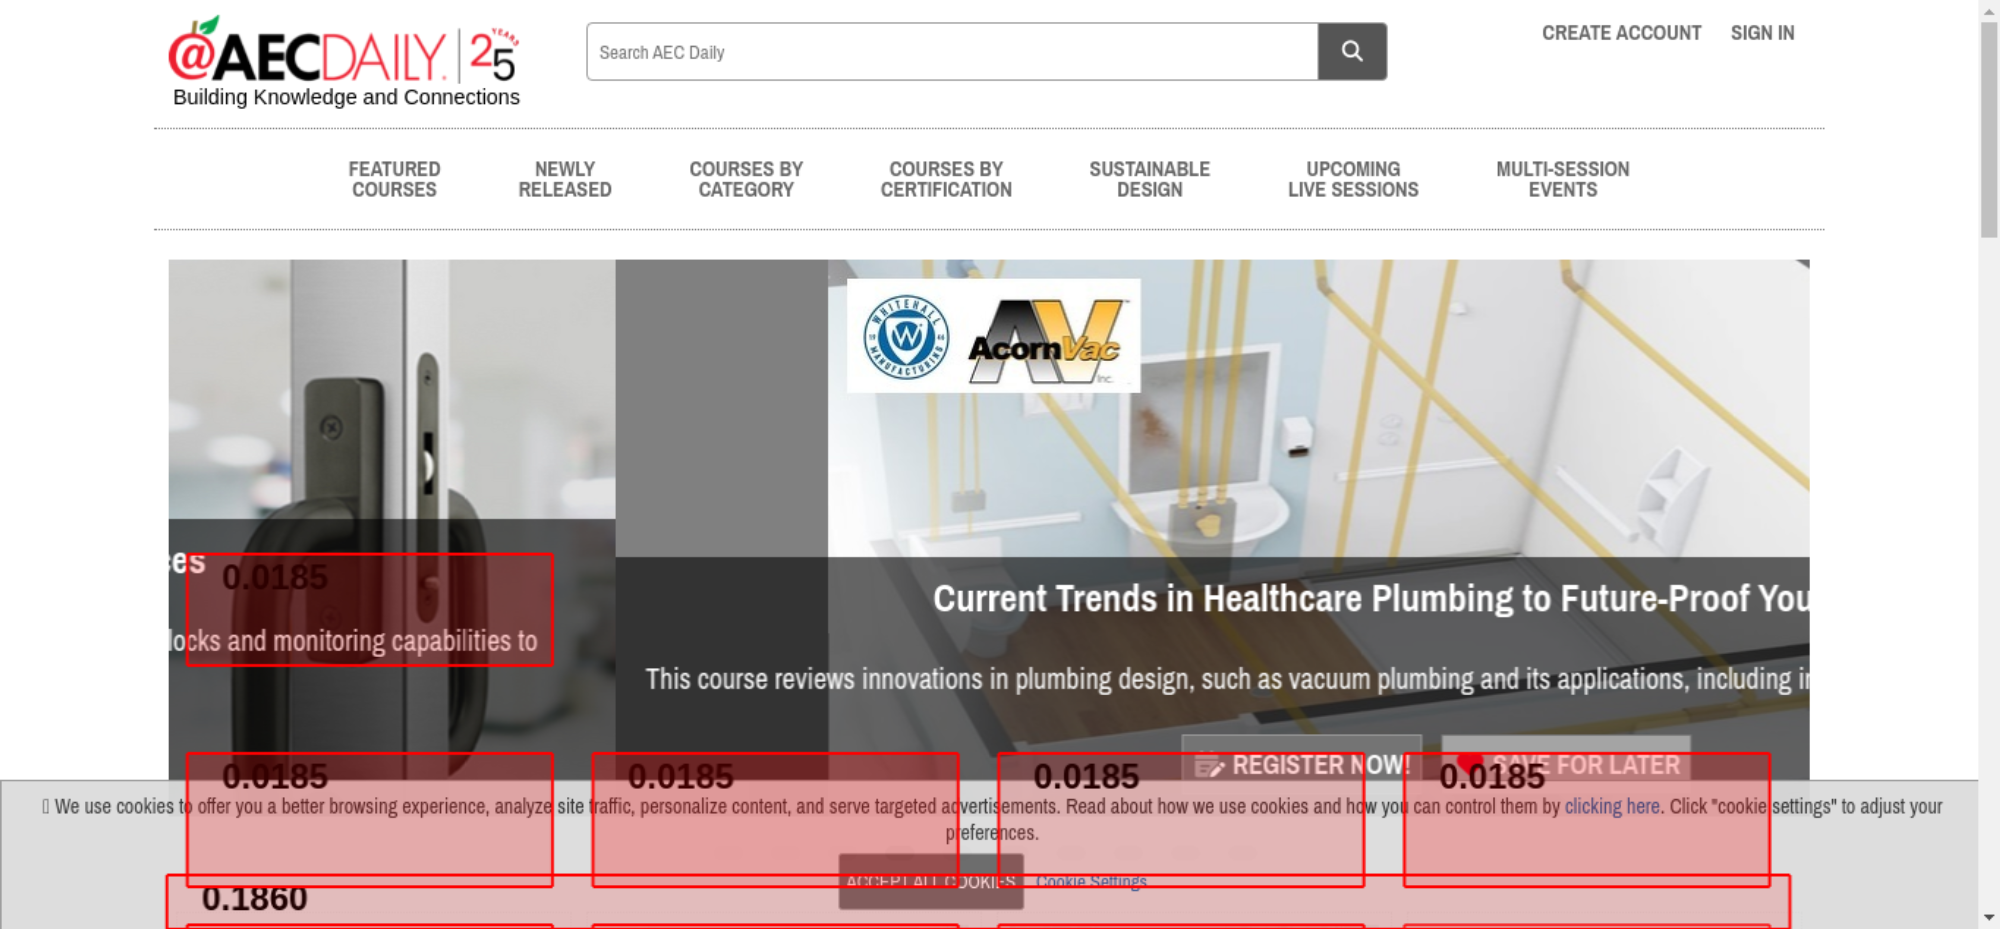2000x929 pixels.
Task: Open Newly Released menu item
Action: pos(565,179)
